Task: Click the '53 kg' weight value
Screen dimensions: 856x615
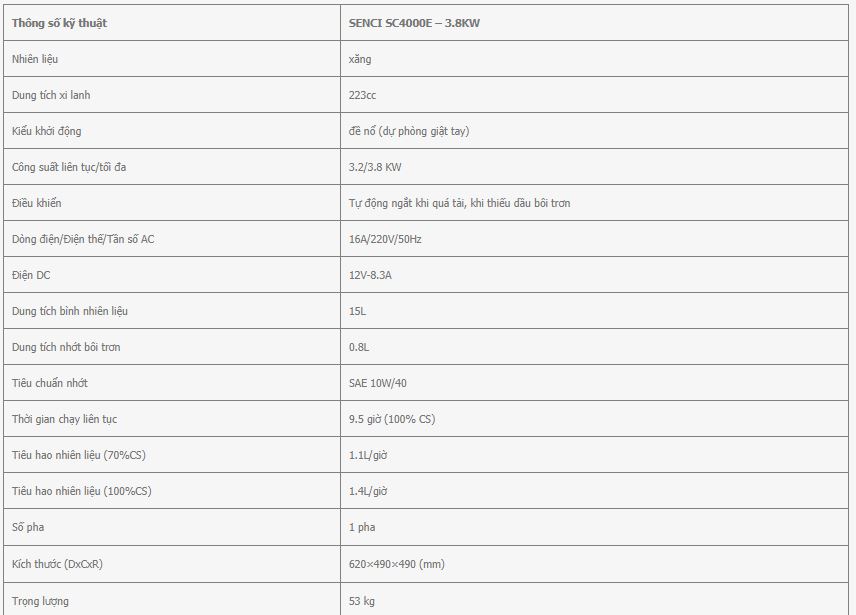Action: click(362, 601)
